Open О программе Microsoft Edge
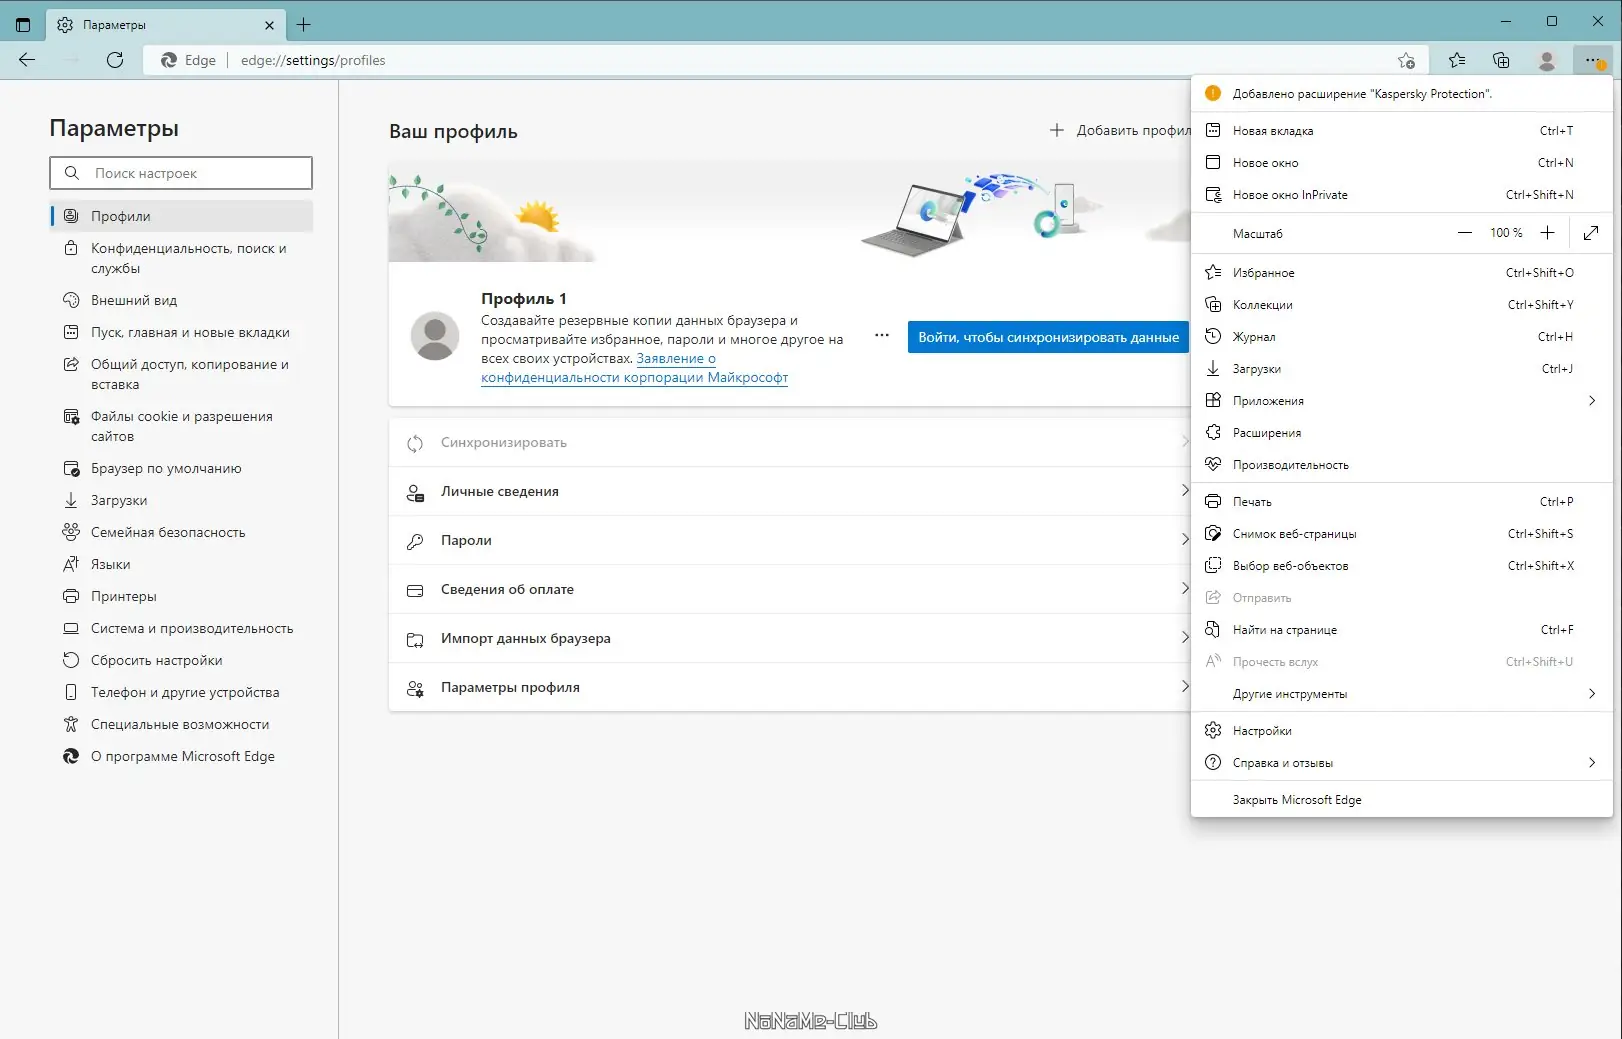Image resolution: width=1622 pixels, height=1039 pixels. 182,756
